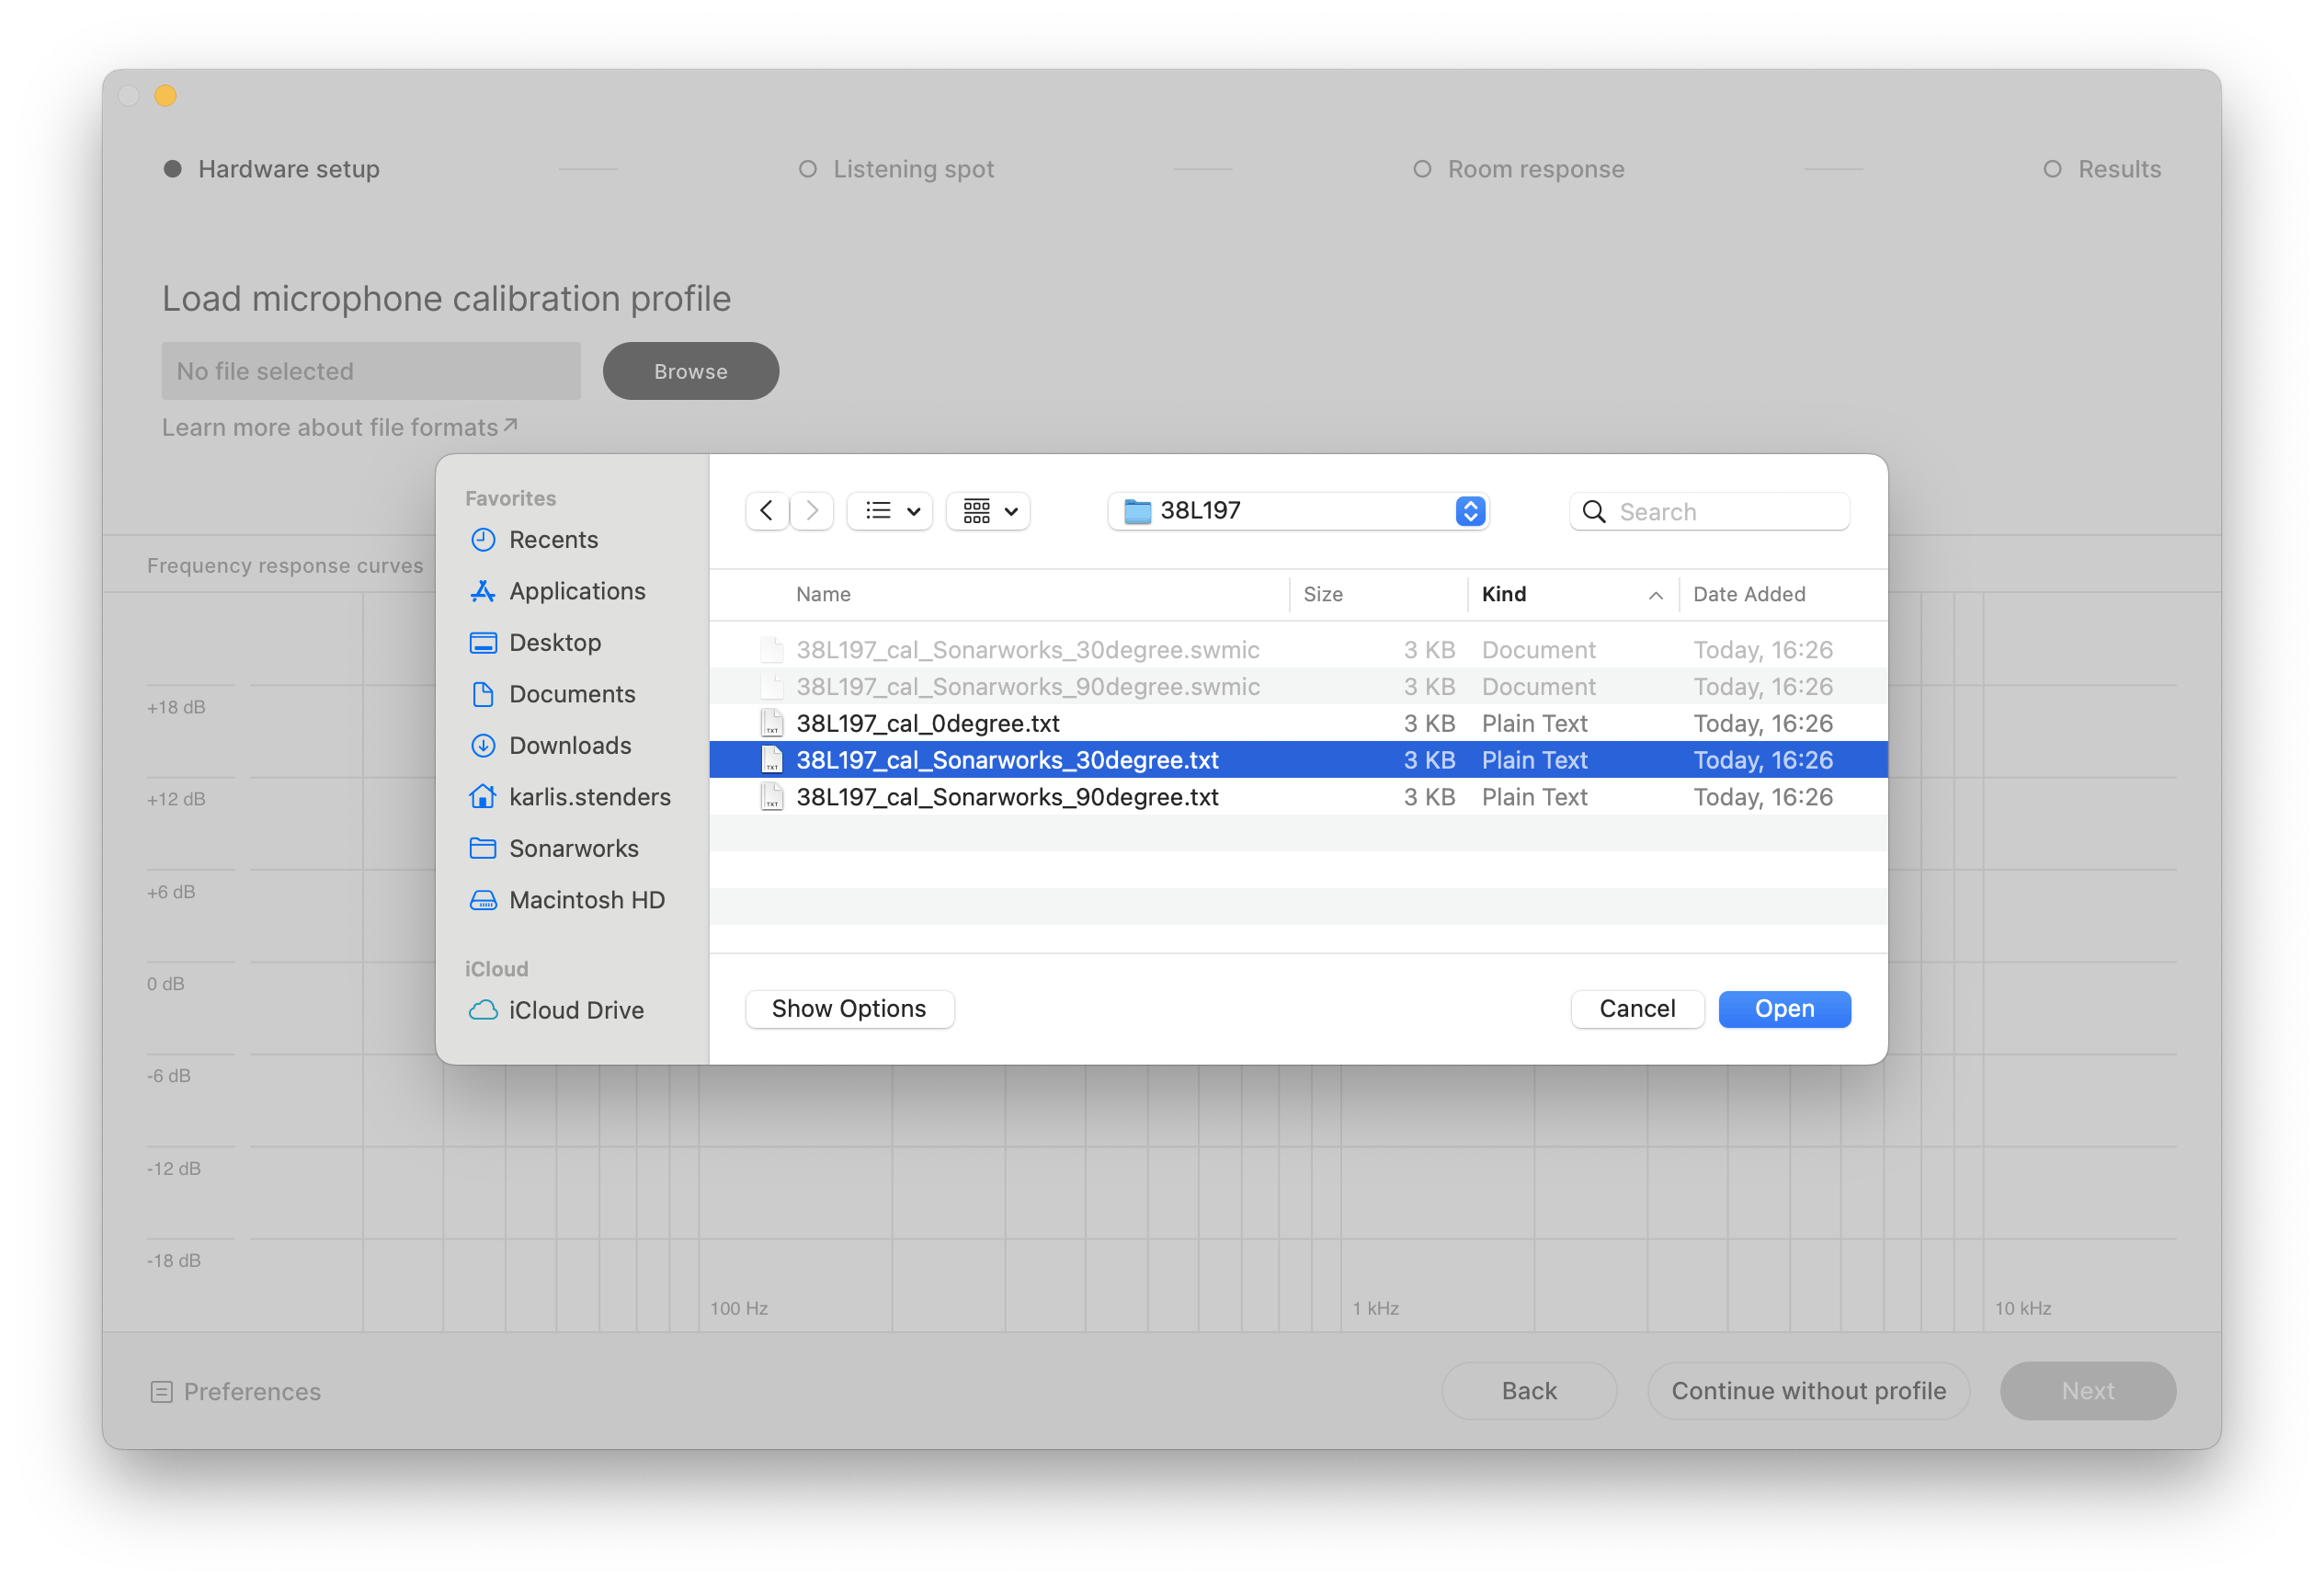Click the Downloads arrow icon in sidebar
Screen dimensions: 2324x1585
pyautogui.click(x=483, y=745)
